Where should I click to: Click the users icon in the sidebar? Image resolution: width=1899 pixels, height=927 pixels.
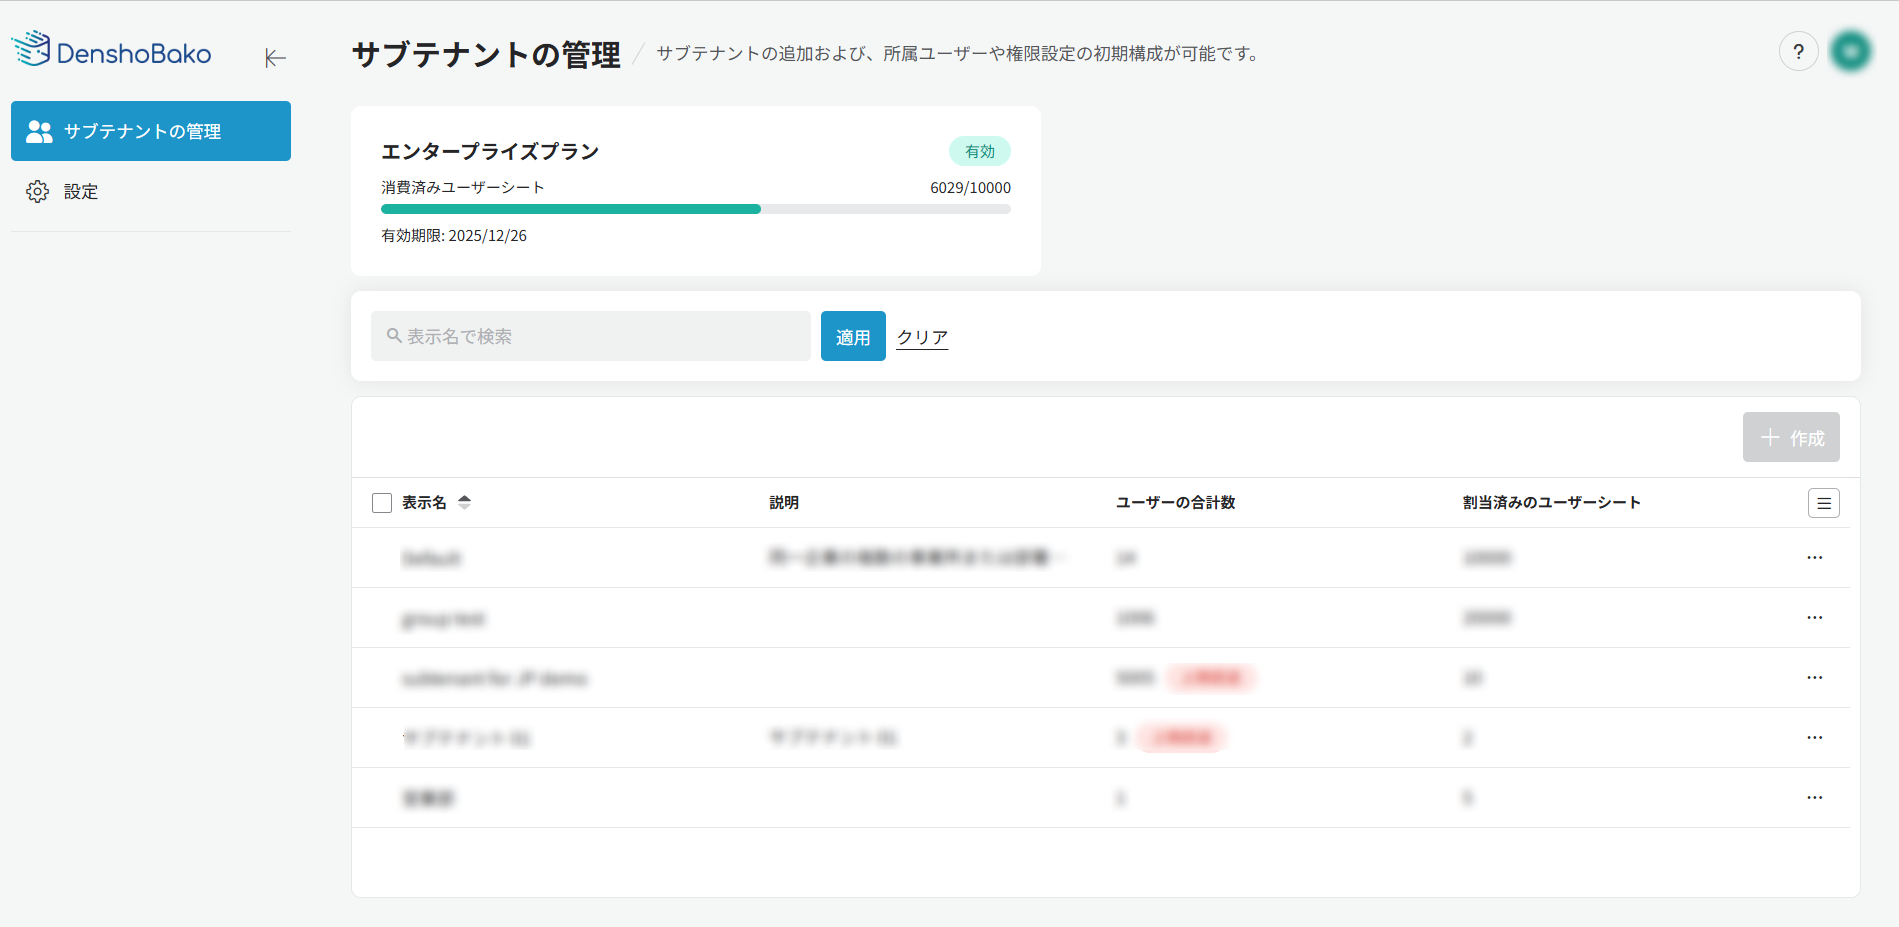tap(39, 131)
